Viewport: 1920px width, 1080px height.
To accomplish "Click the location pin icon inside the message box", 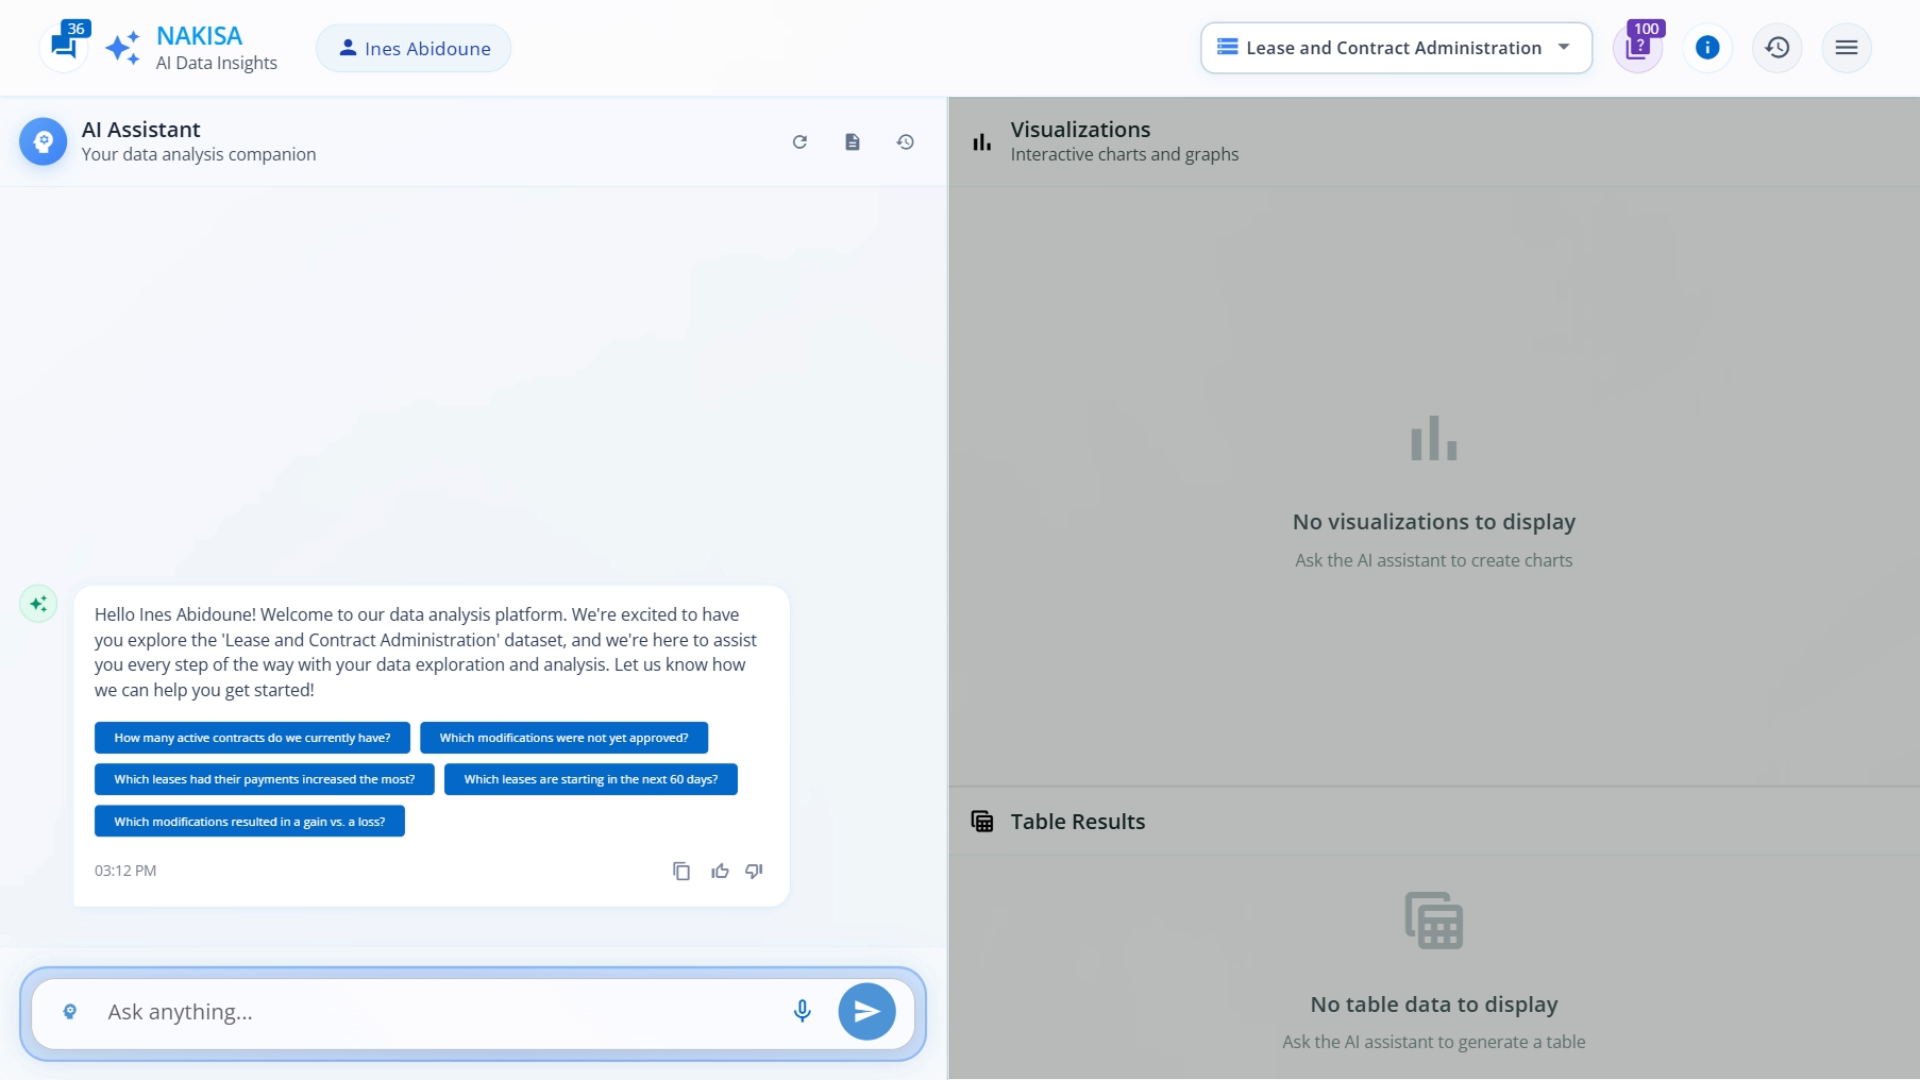I will click(x=70, y=1011).
